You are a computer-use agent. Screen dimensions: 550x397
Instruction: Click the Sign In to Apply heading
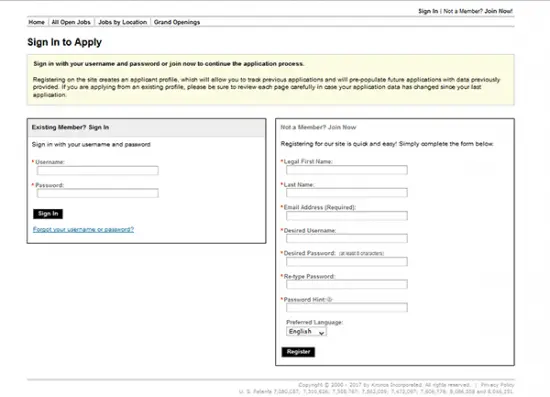(x=65, y=42)
